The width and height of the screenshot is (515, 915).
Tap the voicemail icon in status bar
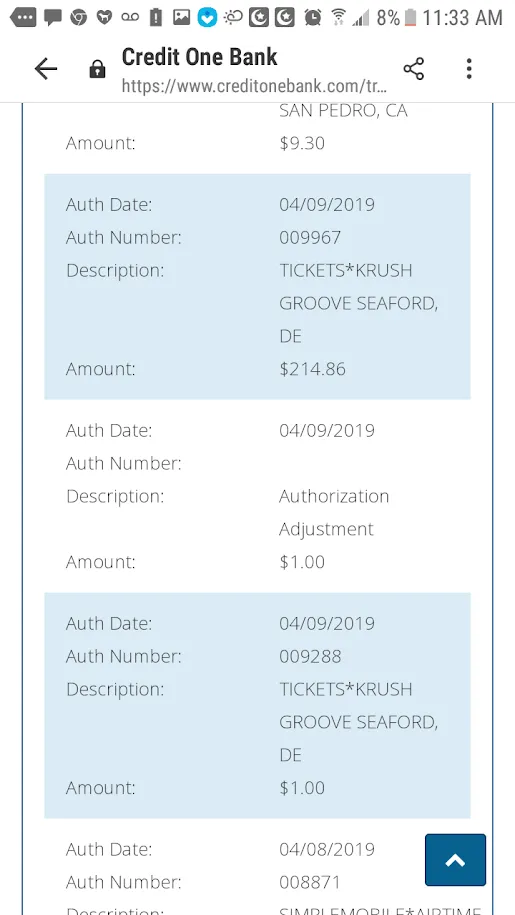pyautogui.click(x=129, y=18)
